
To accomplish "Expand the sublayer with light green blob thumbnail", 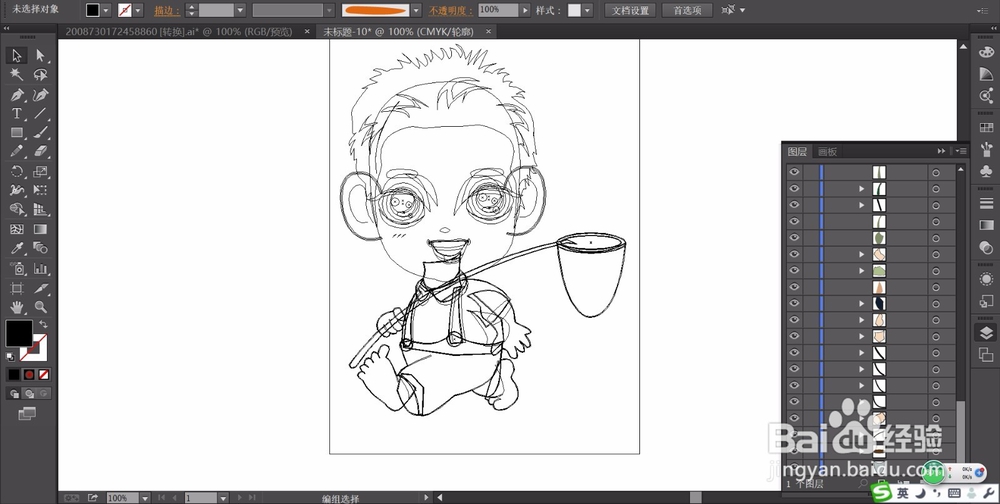I will 862,271.
